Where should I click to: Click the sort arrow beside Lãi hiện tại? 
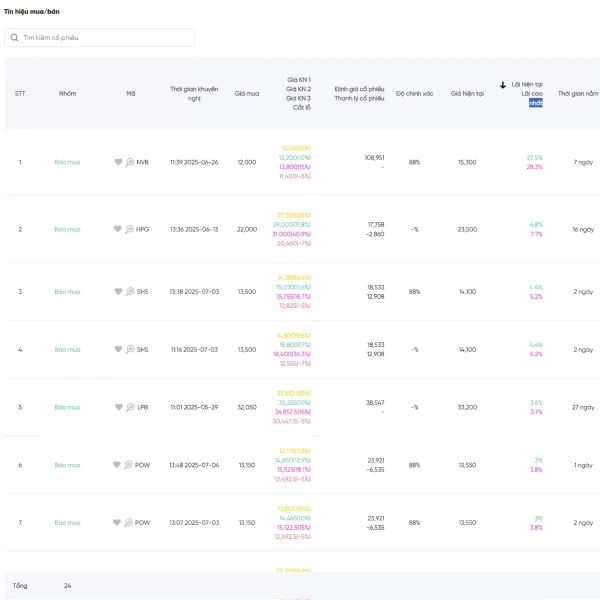pyautogui.click(x=503, y=85)
